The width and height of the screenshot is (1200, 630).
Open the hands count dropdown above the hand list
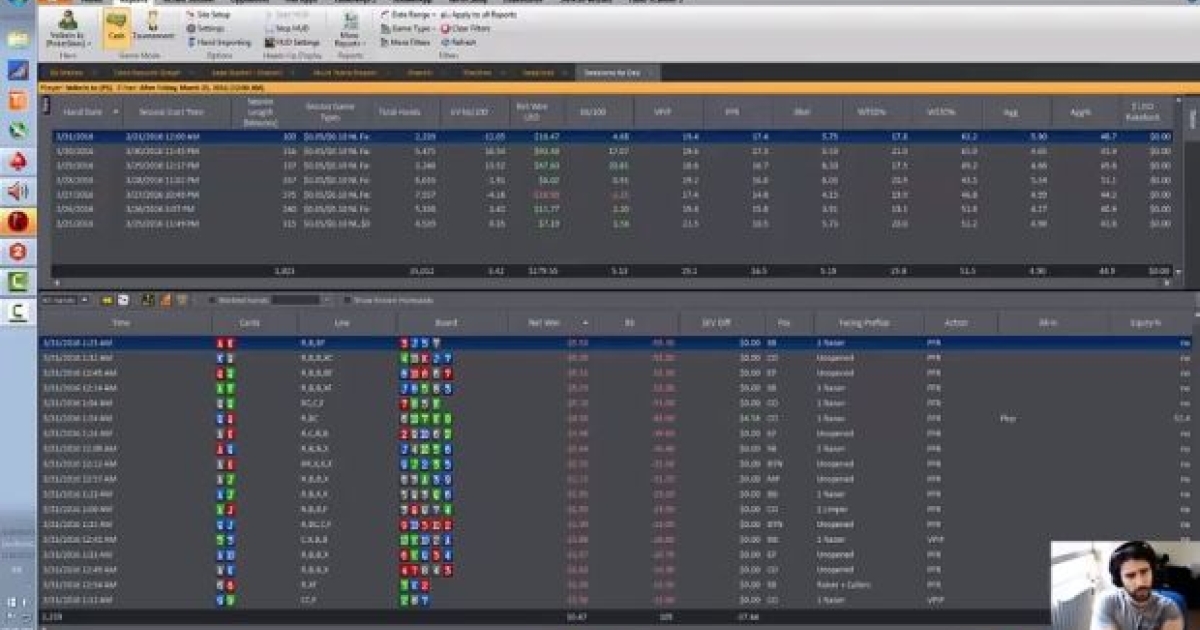tap(65, 300)
